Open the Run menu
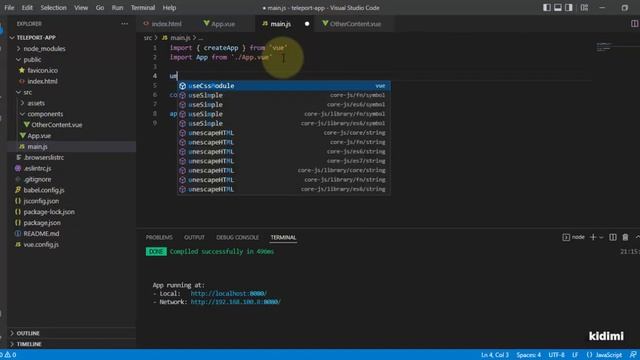 point(117,8)
